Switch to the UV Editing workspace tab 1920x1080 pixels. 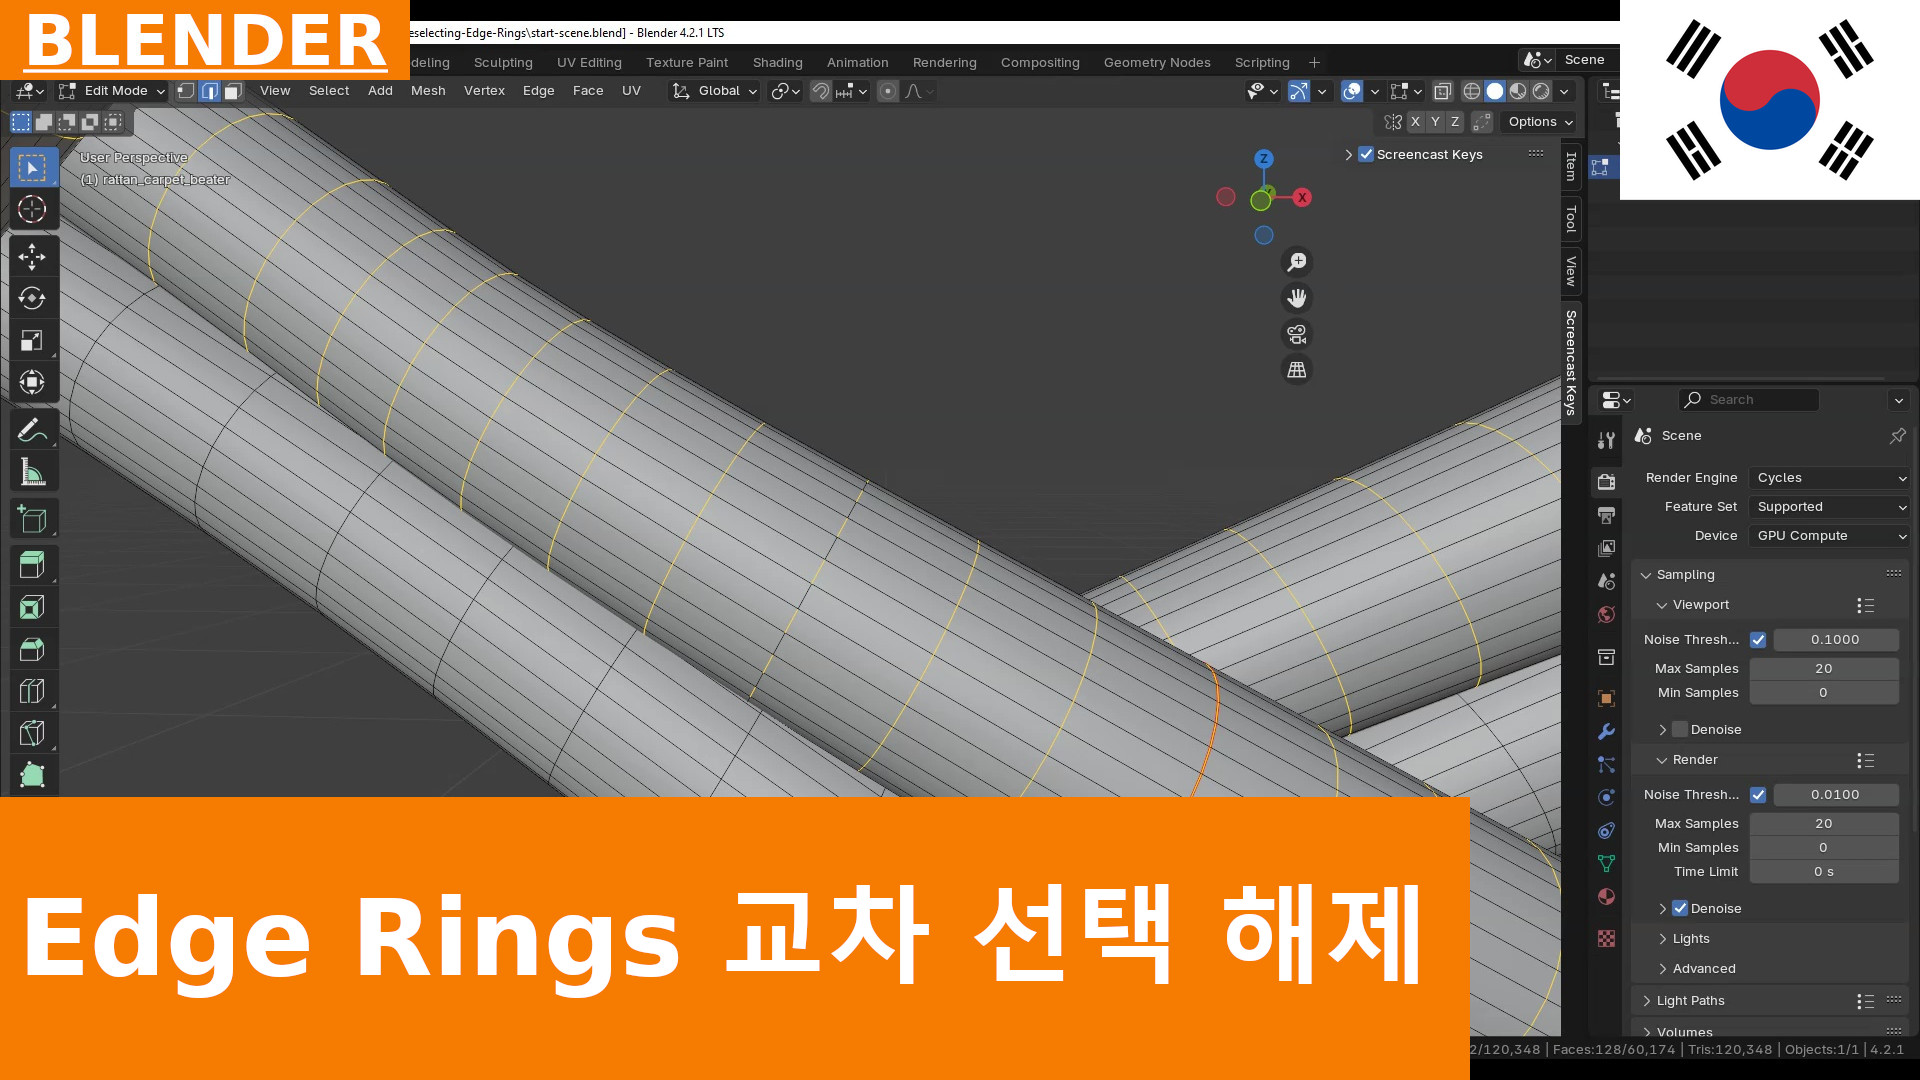(589, 62)
